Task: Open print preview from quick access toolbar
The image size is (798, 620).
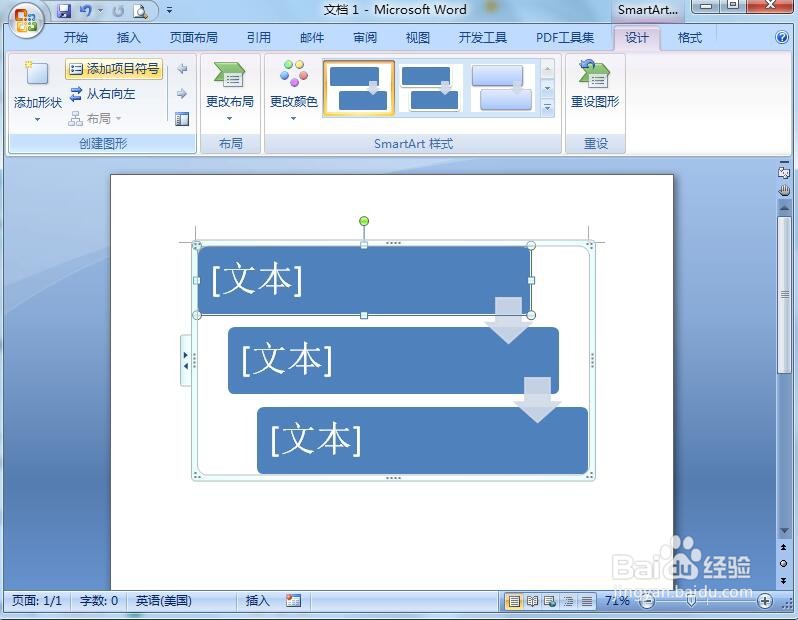Action: pyautogui.click(x=140, y=11)
